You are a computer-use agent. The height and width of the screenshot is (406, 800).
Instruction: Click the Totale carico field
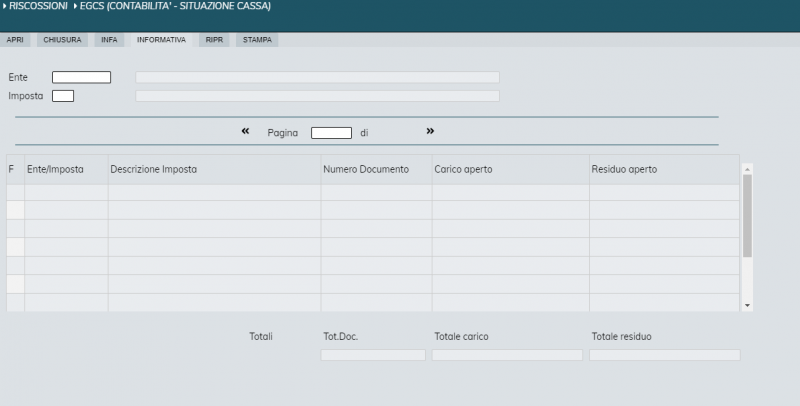[507, 355]
